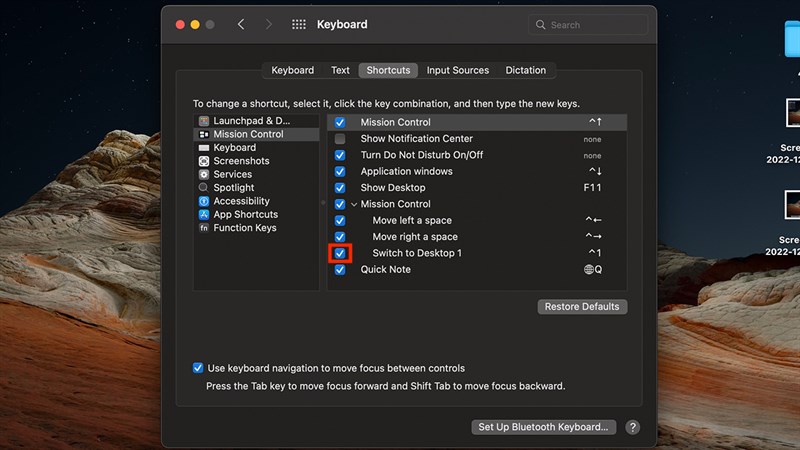Open the show-all preferences grid icon
This screenshot has width=800, height=450.
(299, 24)
